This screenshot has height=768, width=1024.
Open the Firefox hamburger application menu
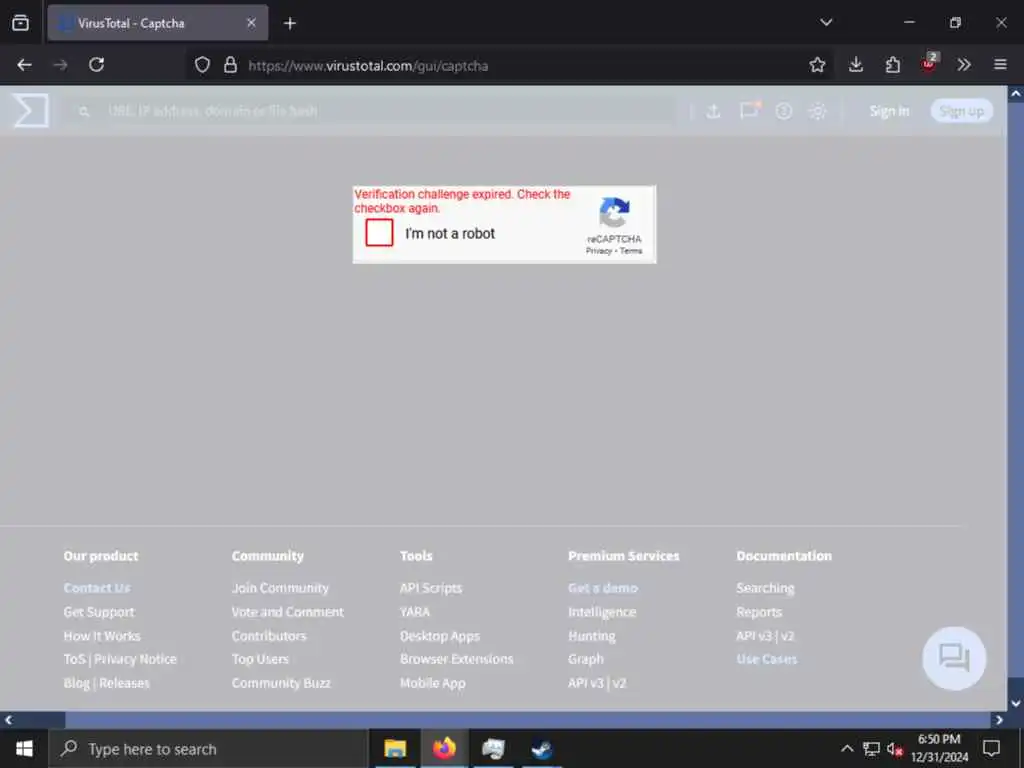tap(1000, 65)
